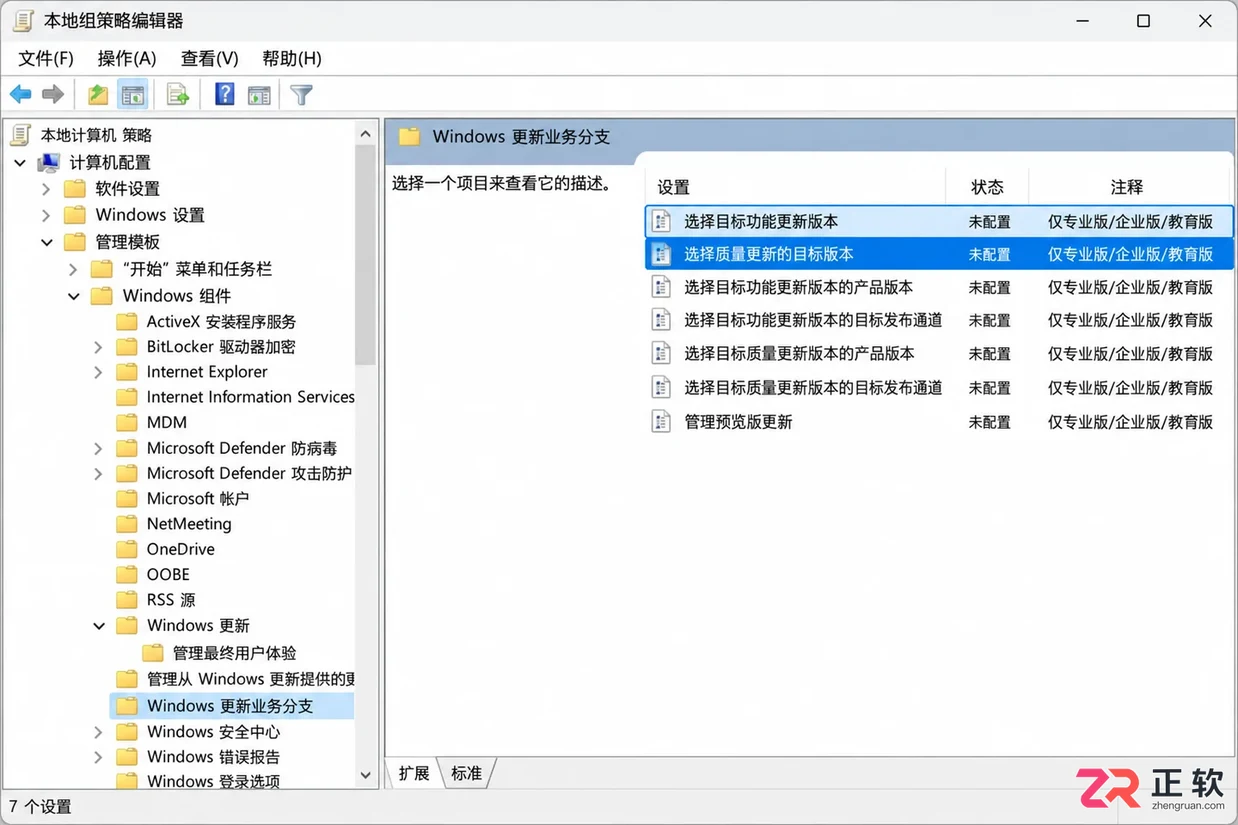The height and width of the screenshot is (825, 1238).
Task: Expand the 软件设置 node
Action: 46,188
